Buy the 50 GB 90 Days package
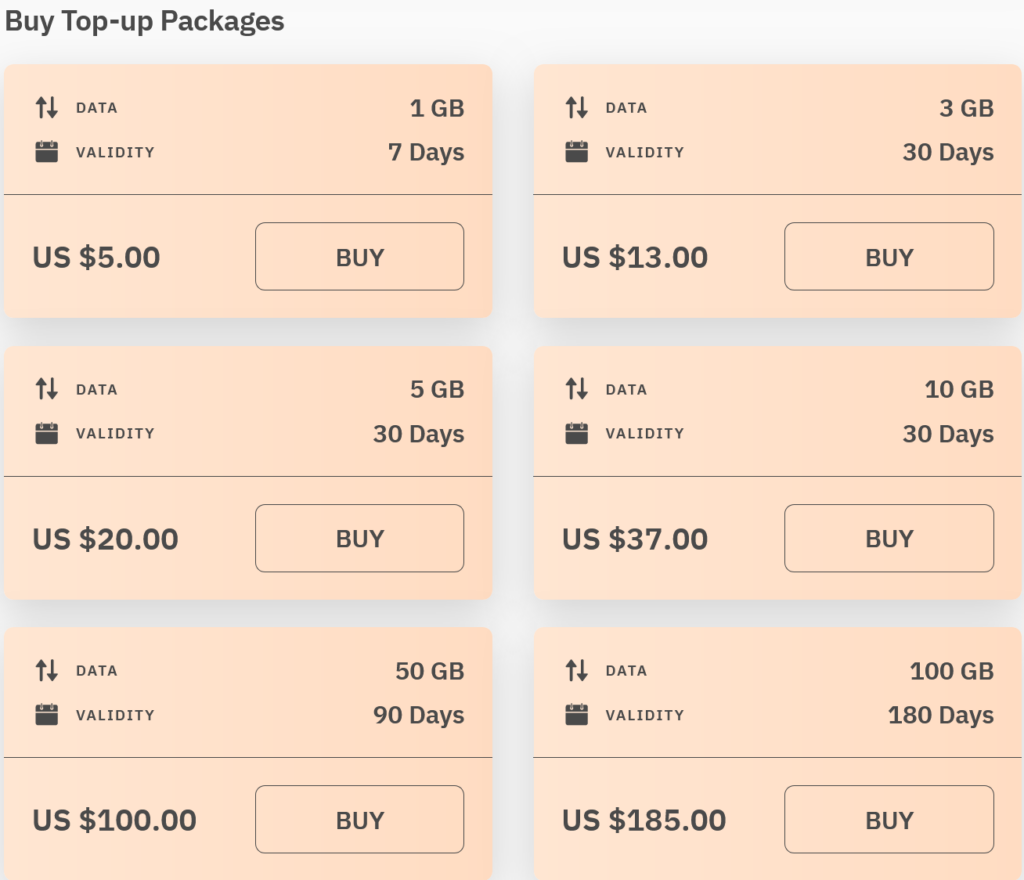Viewport: 1024px width, 880px height. pyautogui.click(x=359, y=820)
